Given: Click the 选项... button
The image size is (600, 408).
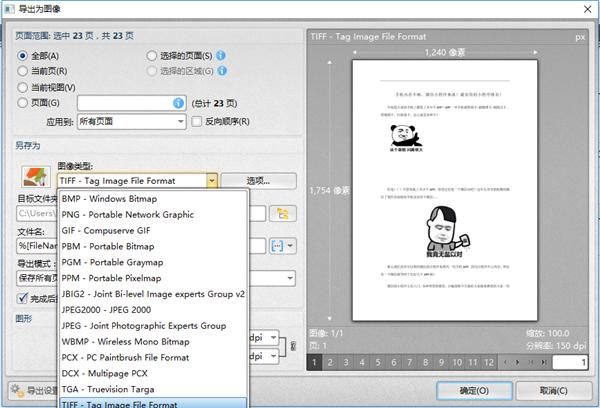Looking at the screenshot, I should [258, 181].
